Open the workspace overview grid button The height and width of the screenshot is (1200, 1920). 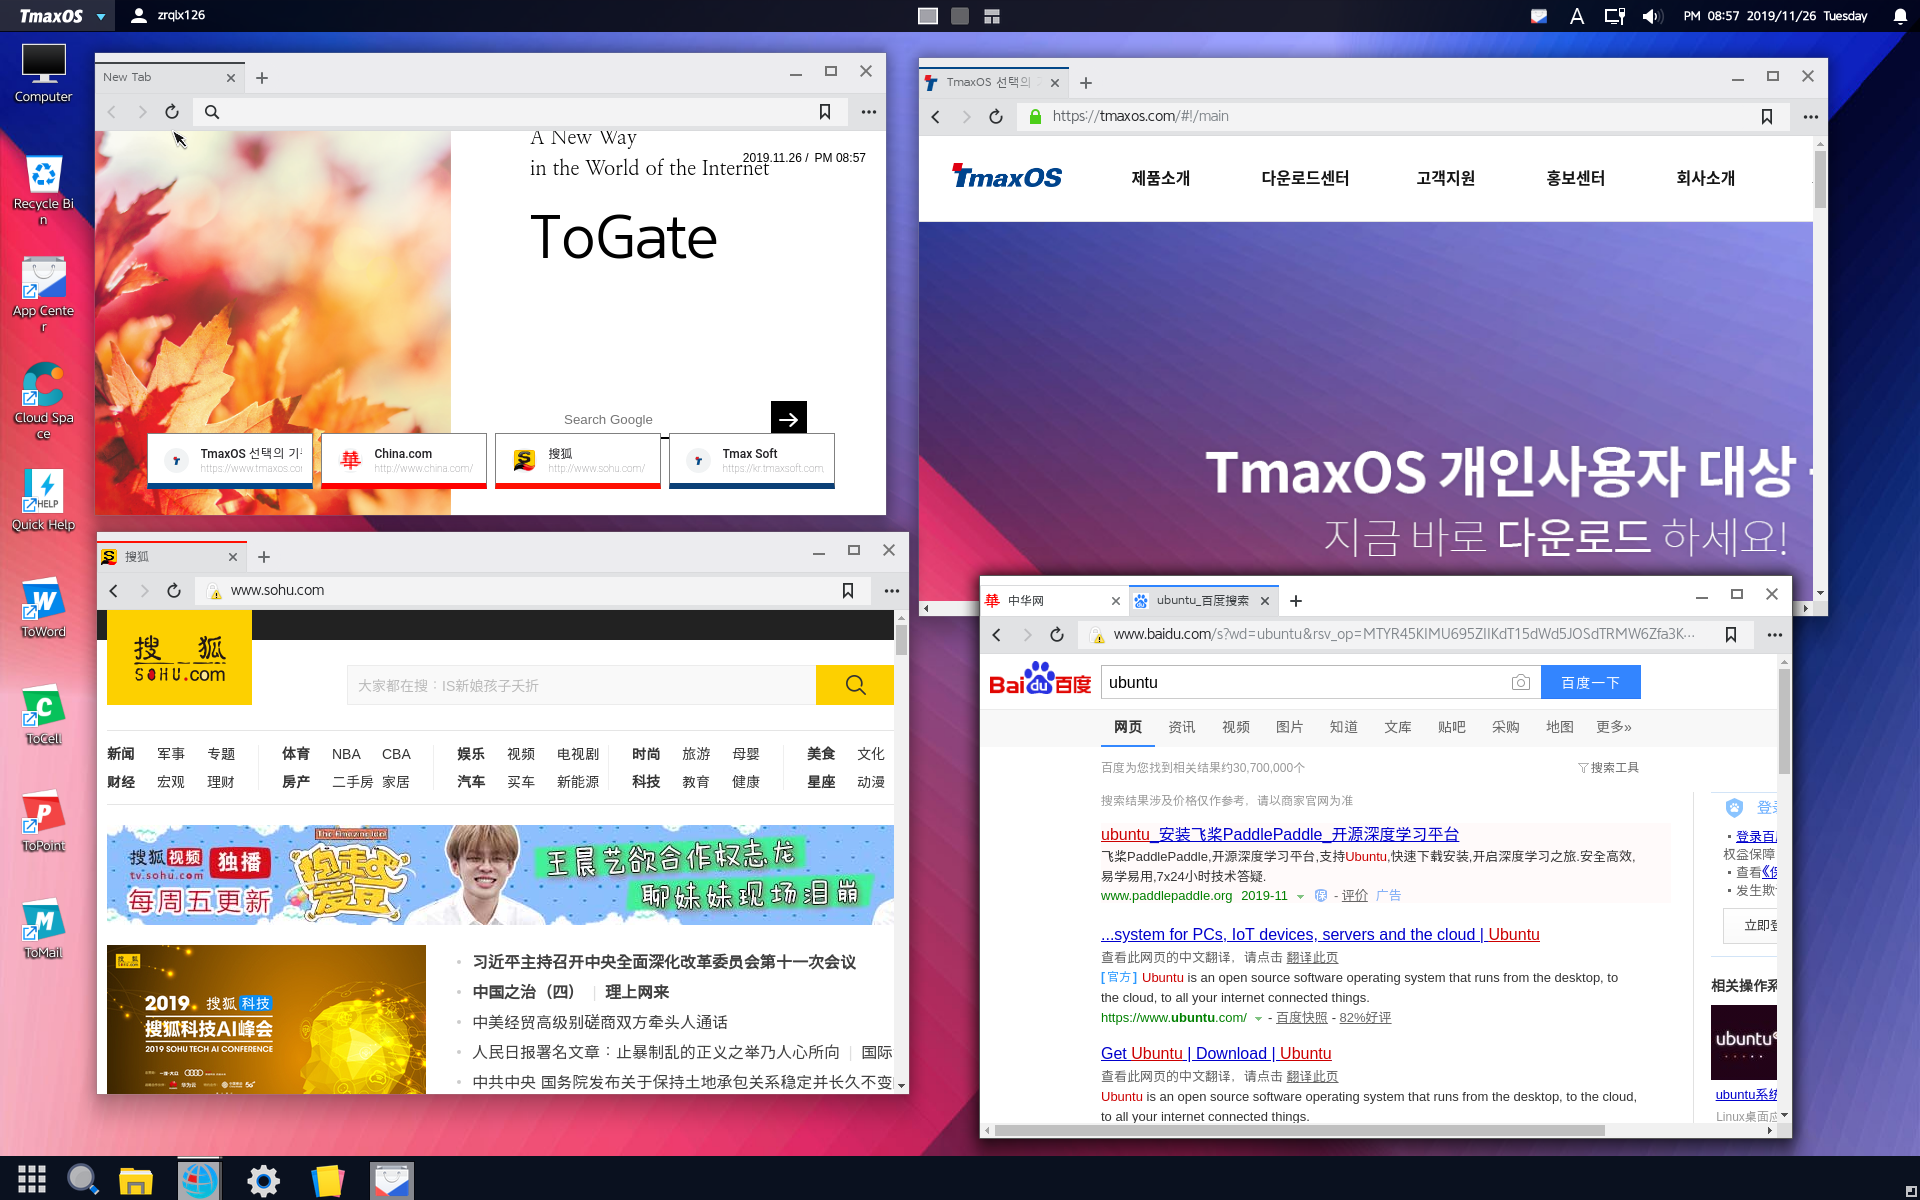pos(992,16)
